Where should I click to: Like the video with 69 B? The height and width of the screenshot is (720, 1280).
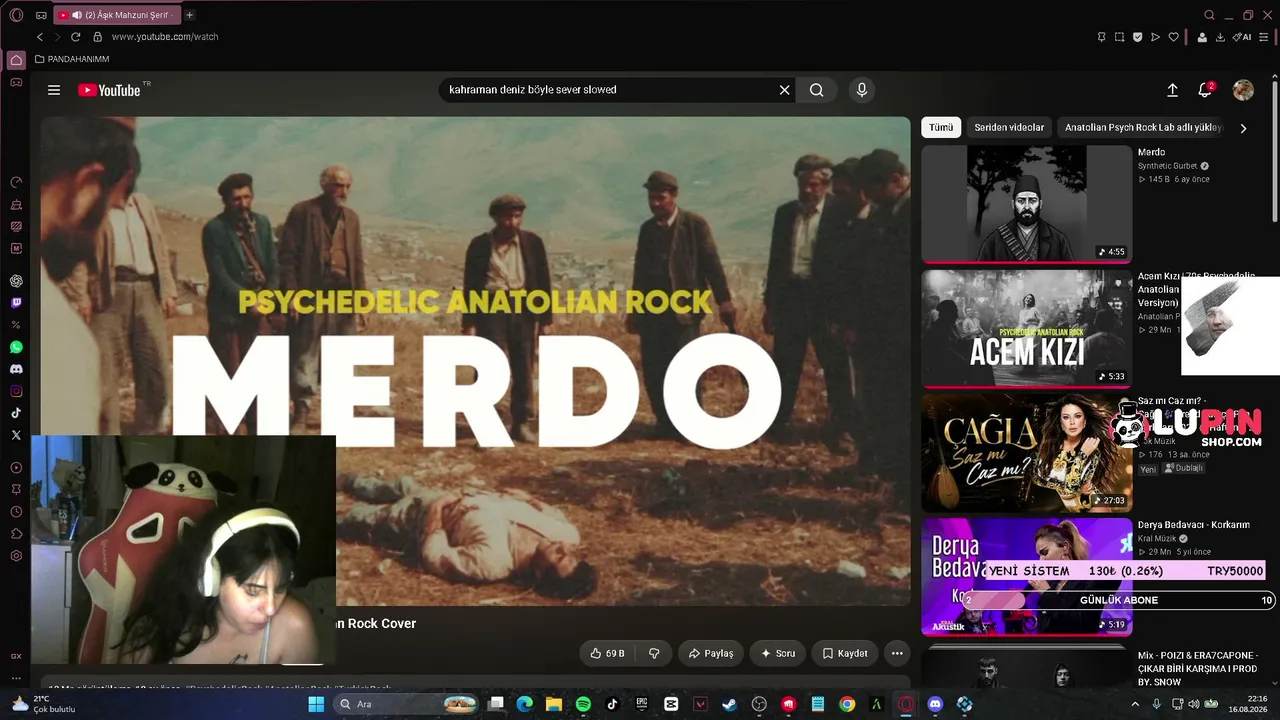(x=607, y=653)
